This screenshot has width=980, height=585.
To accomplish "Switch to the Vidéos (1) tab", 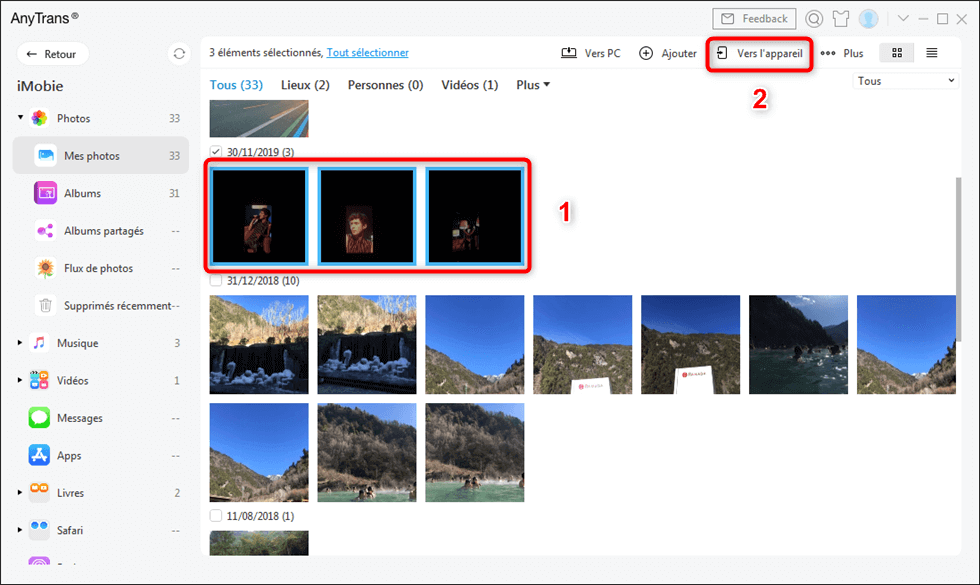I will pyautogui.click(x=469, y=85).
